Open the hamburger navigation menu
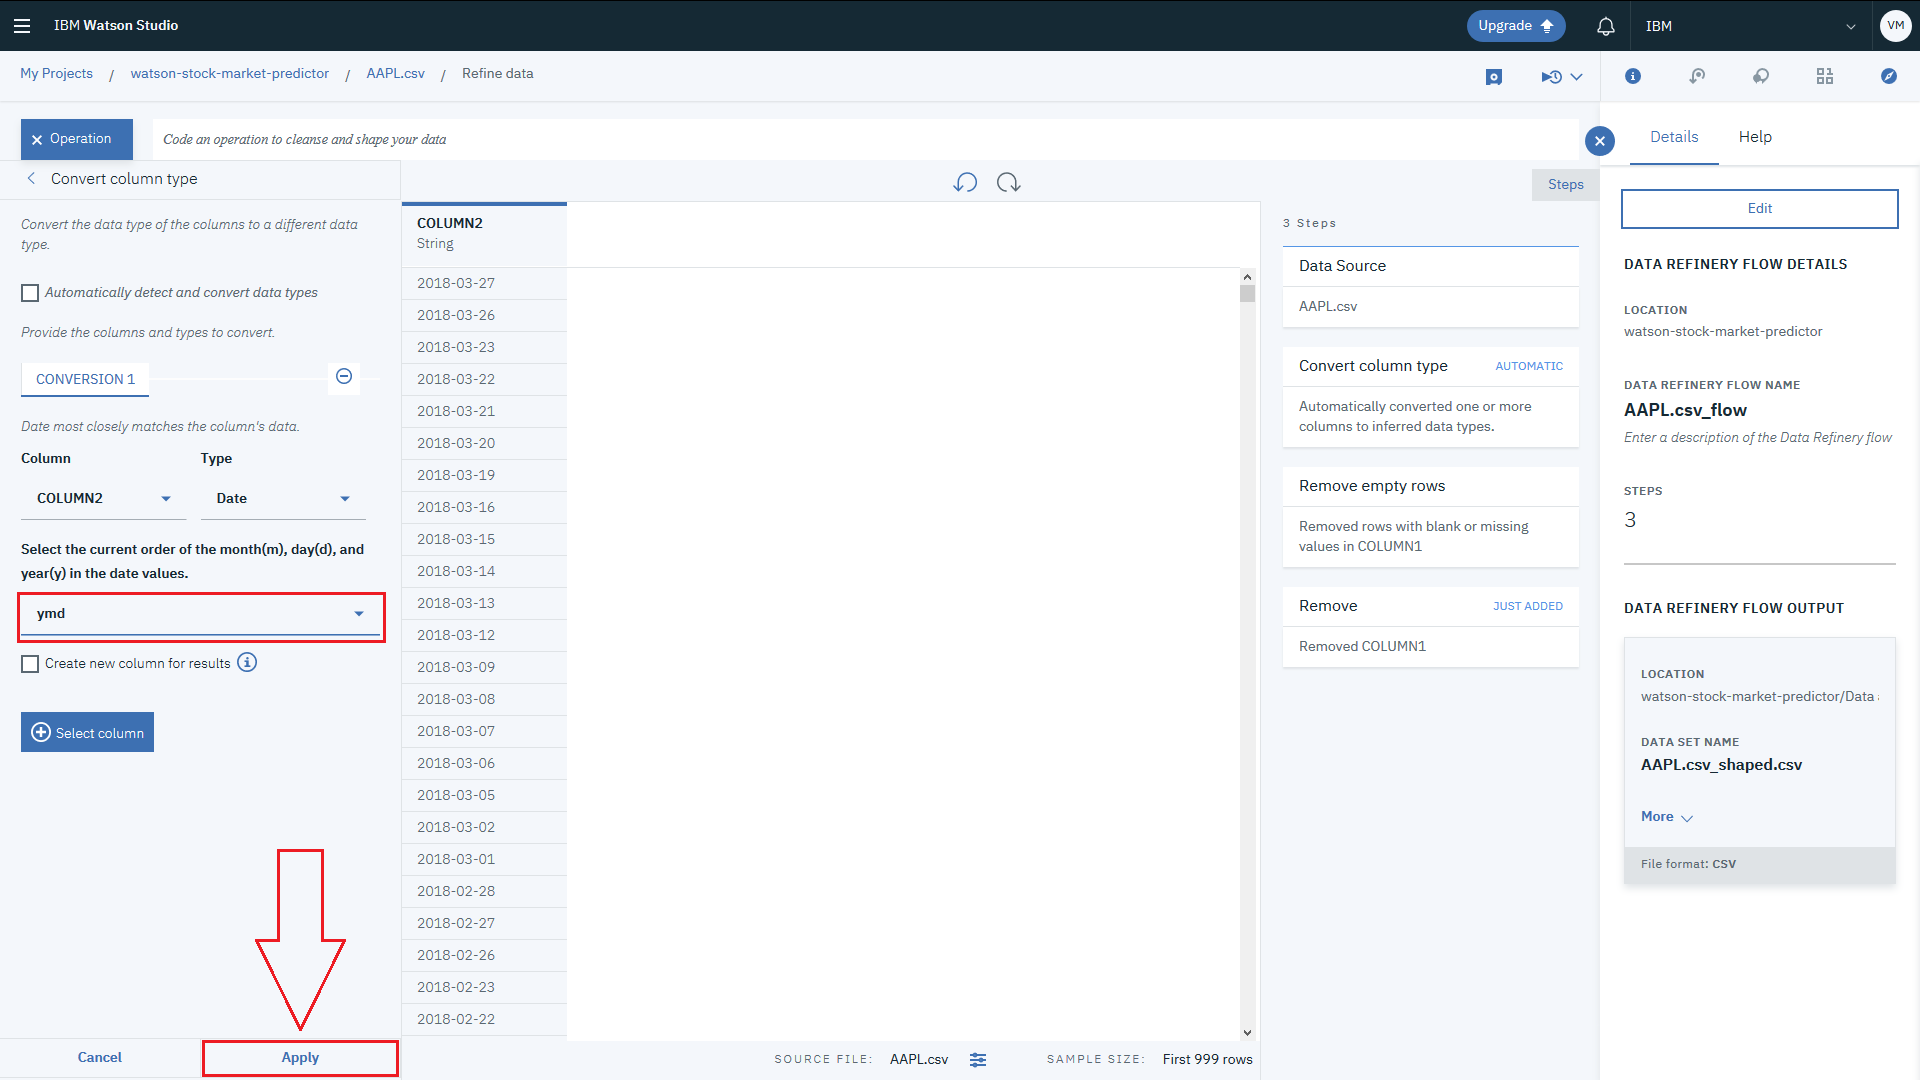This screenshot has height=1080, width=1920. [22, 26]
